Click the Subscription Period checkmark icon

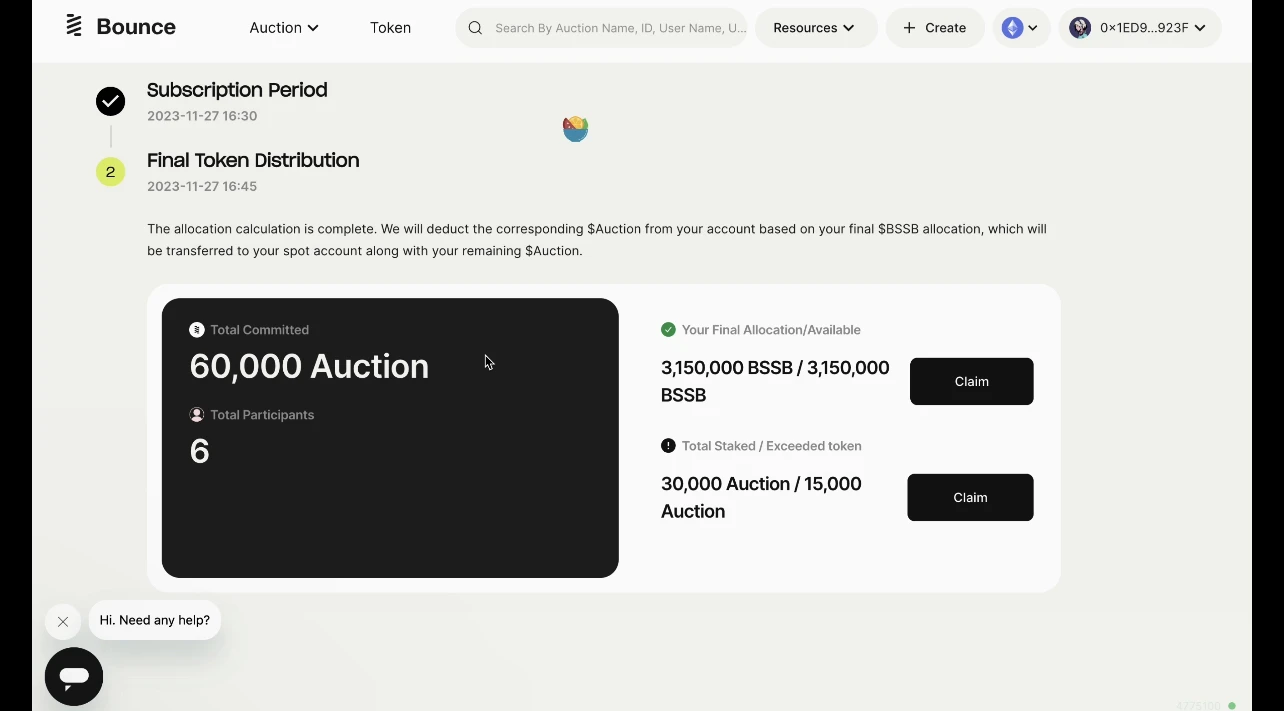[x=110, y=101]
